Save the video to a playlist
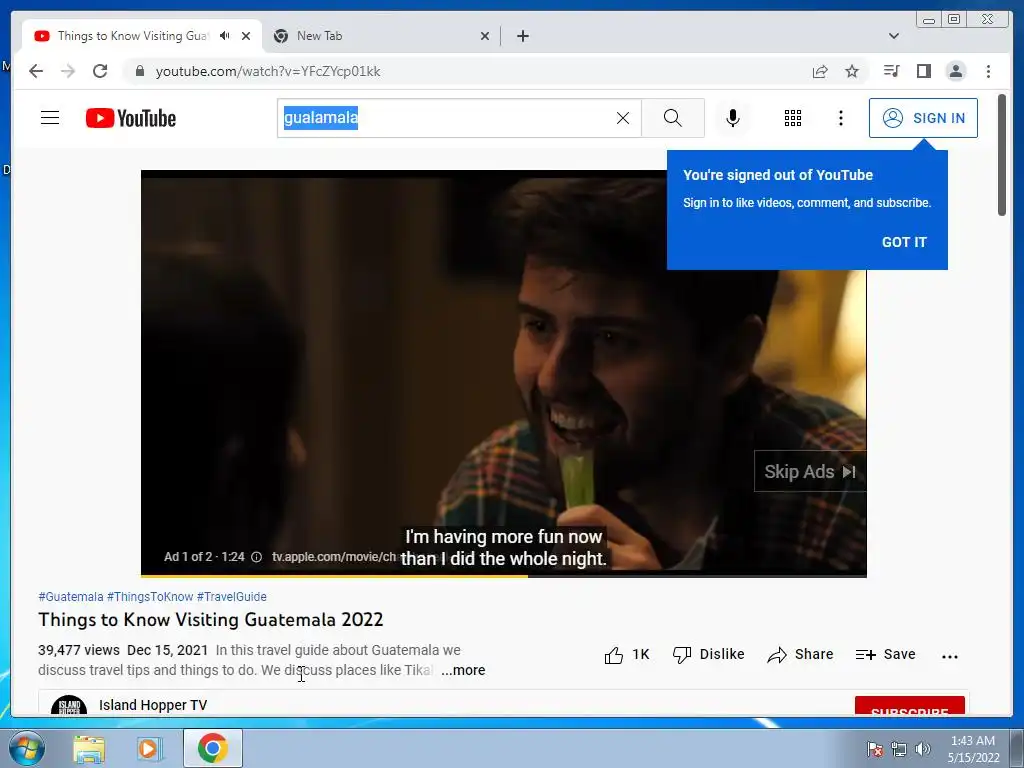The height and width of the screenshot is (768, 1024). [886, 655]
